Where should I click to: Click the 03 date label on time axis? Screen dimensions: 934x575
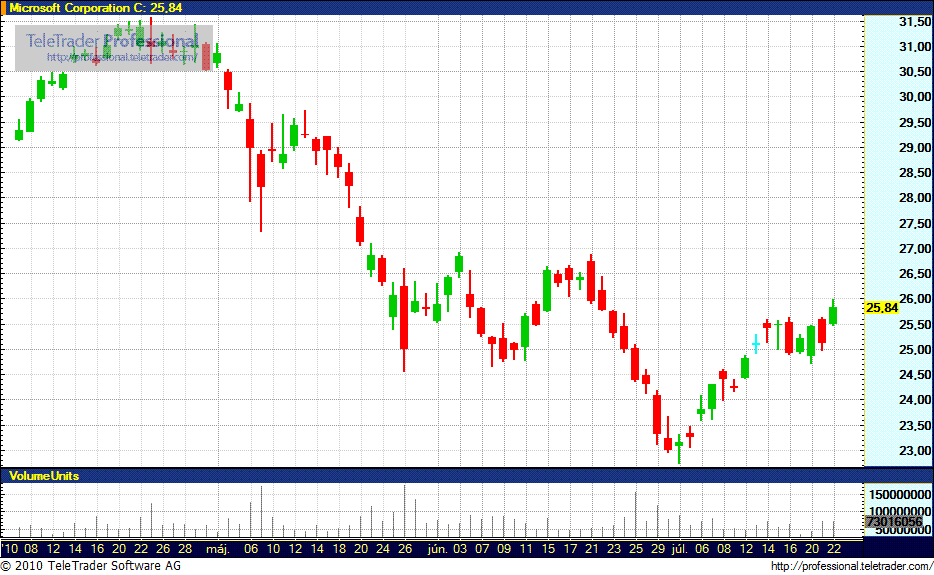click(460, 549)
